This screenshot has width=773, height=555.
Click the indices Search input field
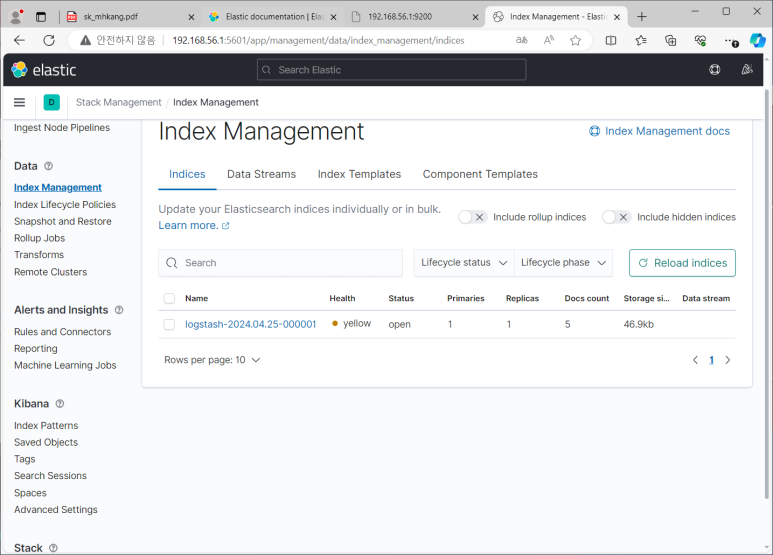(281, 263)
